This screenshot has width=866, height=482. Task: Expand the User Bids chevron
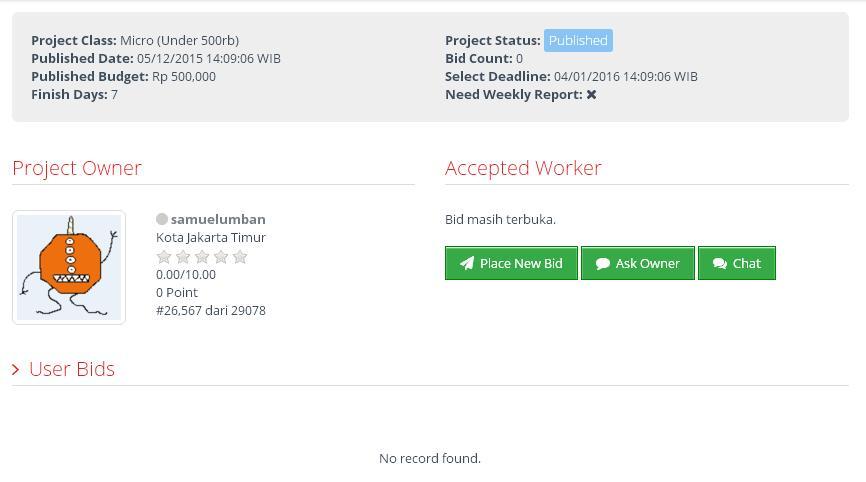(16, 370)
